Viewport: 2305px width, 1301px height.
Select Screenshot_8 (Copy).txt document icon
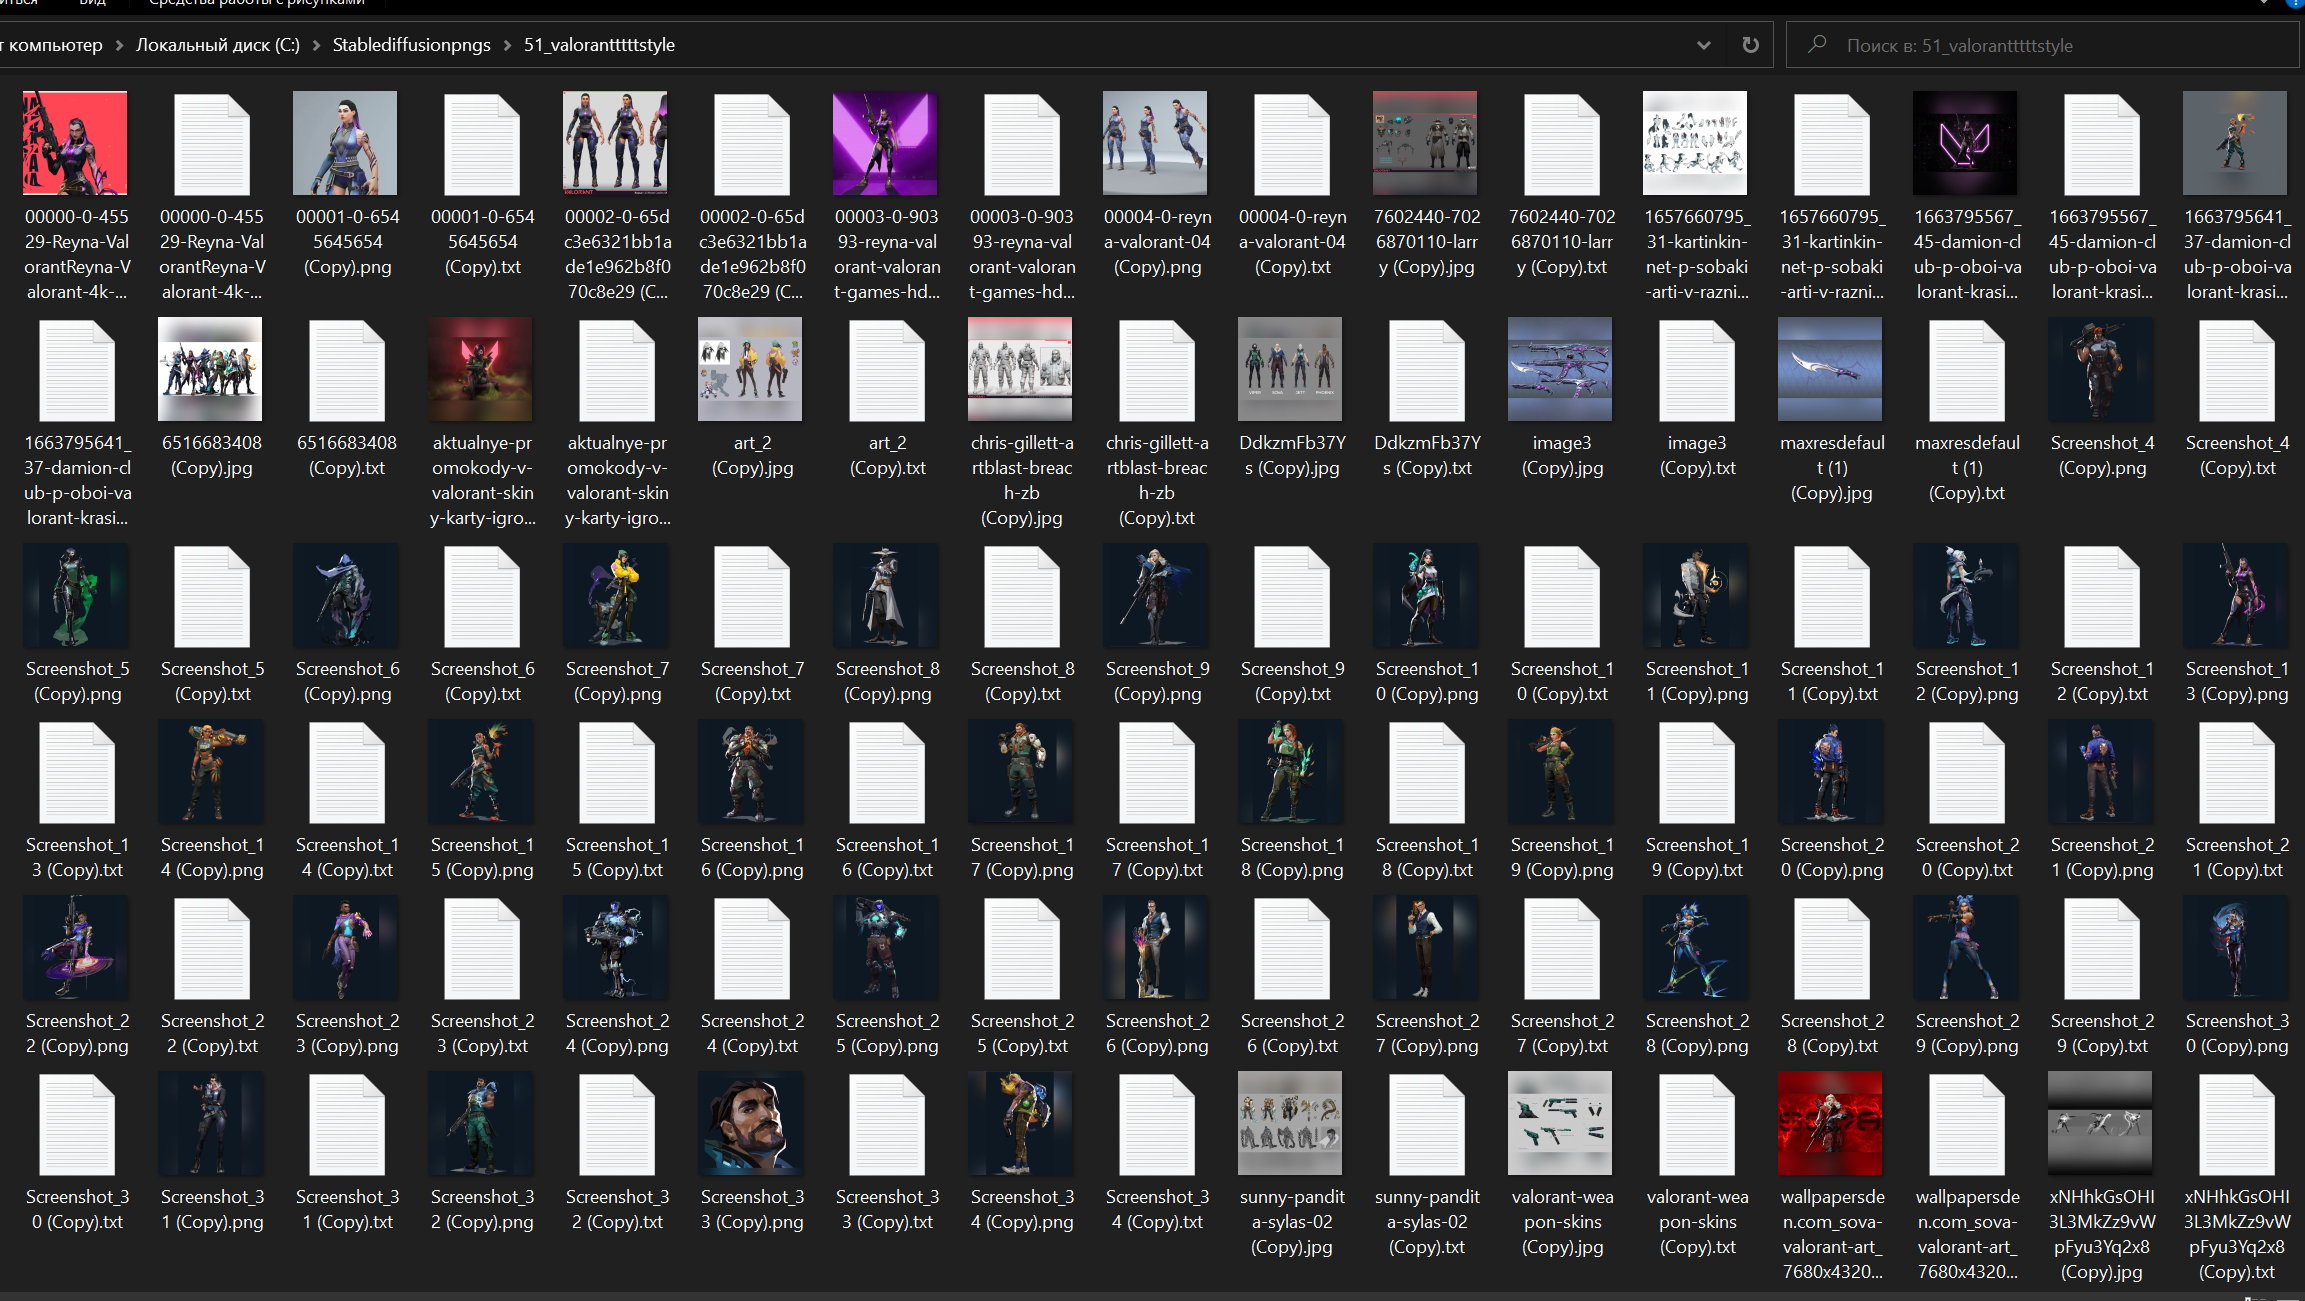[x=1022, y=597]
